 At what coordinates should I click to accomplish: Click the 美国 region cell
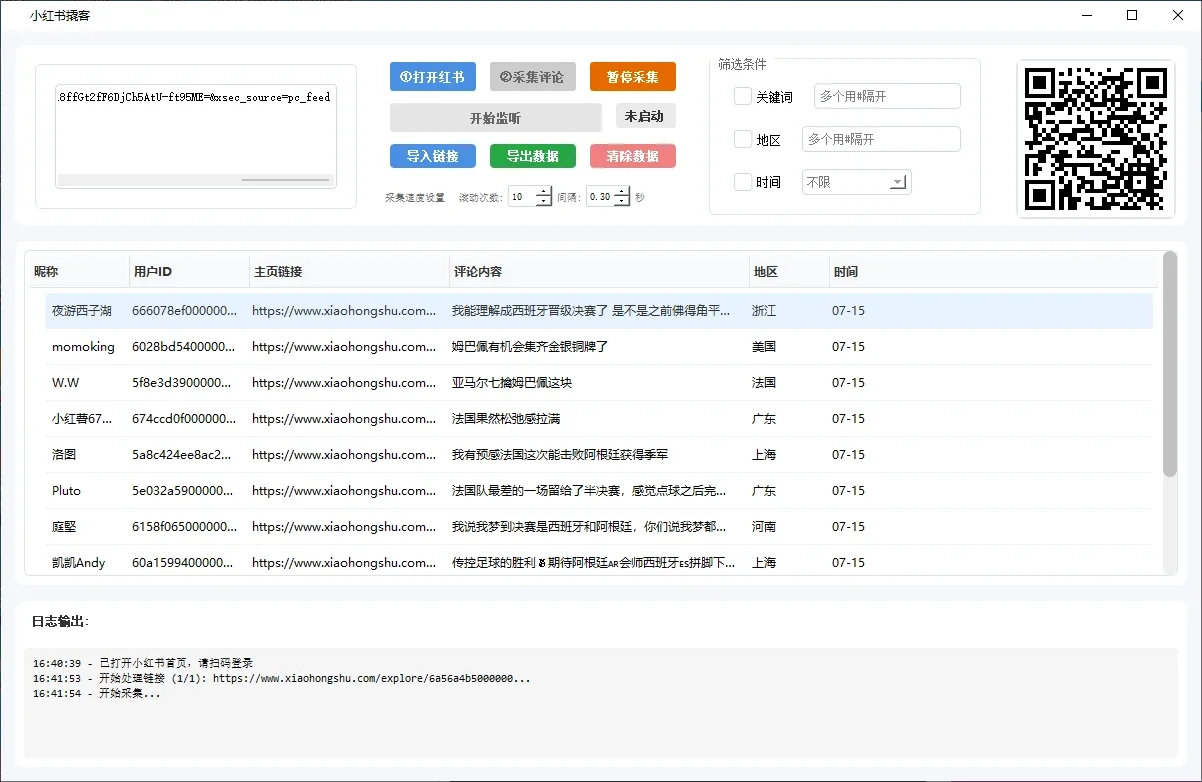click(764, 347)
